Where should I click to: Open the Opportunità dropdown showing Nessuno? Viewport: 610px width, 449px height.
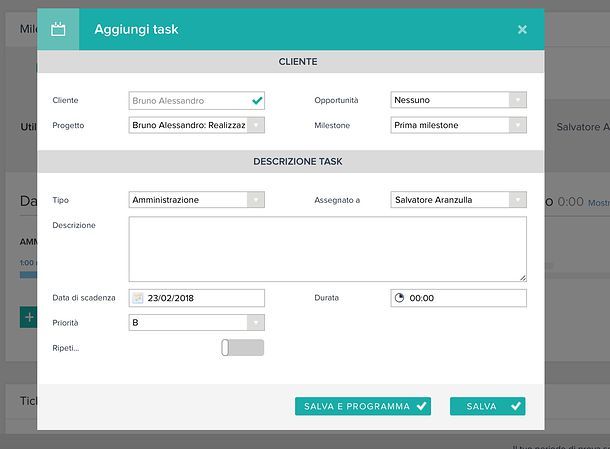(x=458, y=100)
